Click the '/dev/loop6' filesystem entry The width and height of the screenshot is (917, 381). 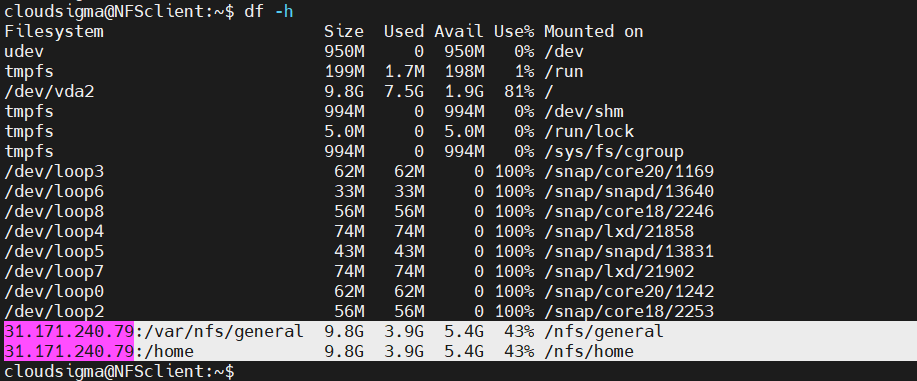(54, 191)
